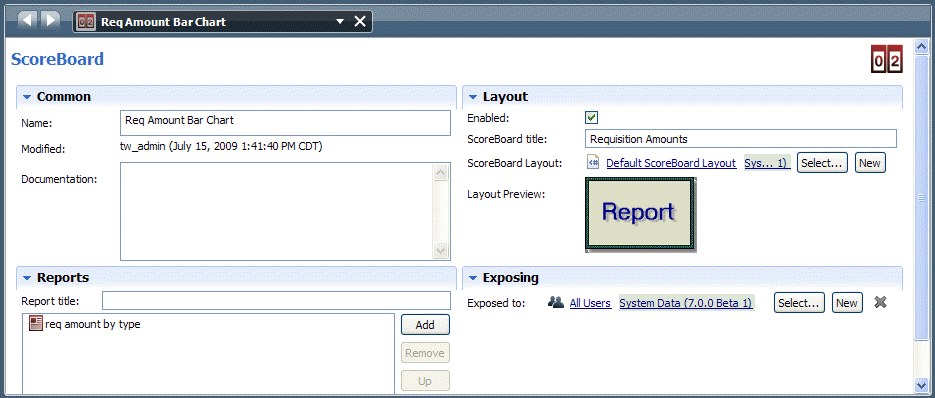The image size is (935, 398).
Task: Click the main vertical scrollbar thumb
Action: (921, 199)
